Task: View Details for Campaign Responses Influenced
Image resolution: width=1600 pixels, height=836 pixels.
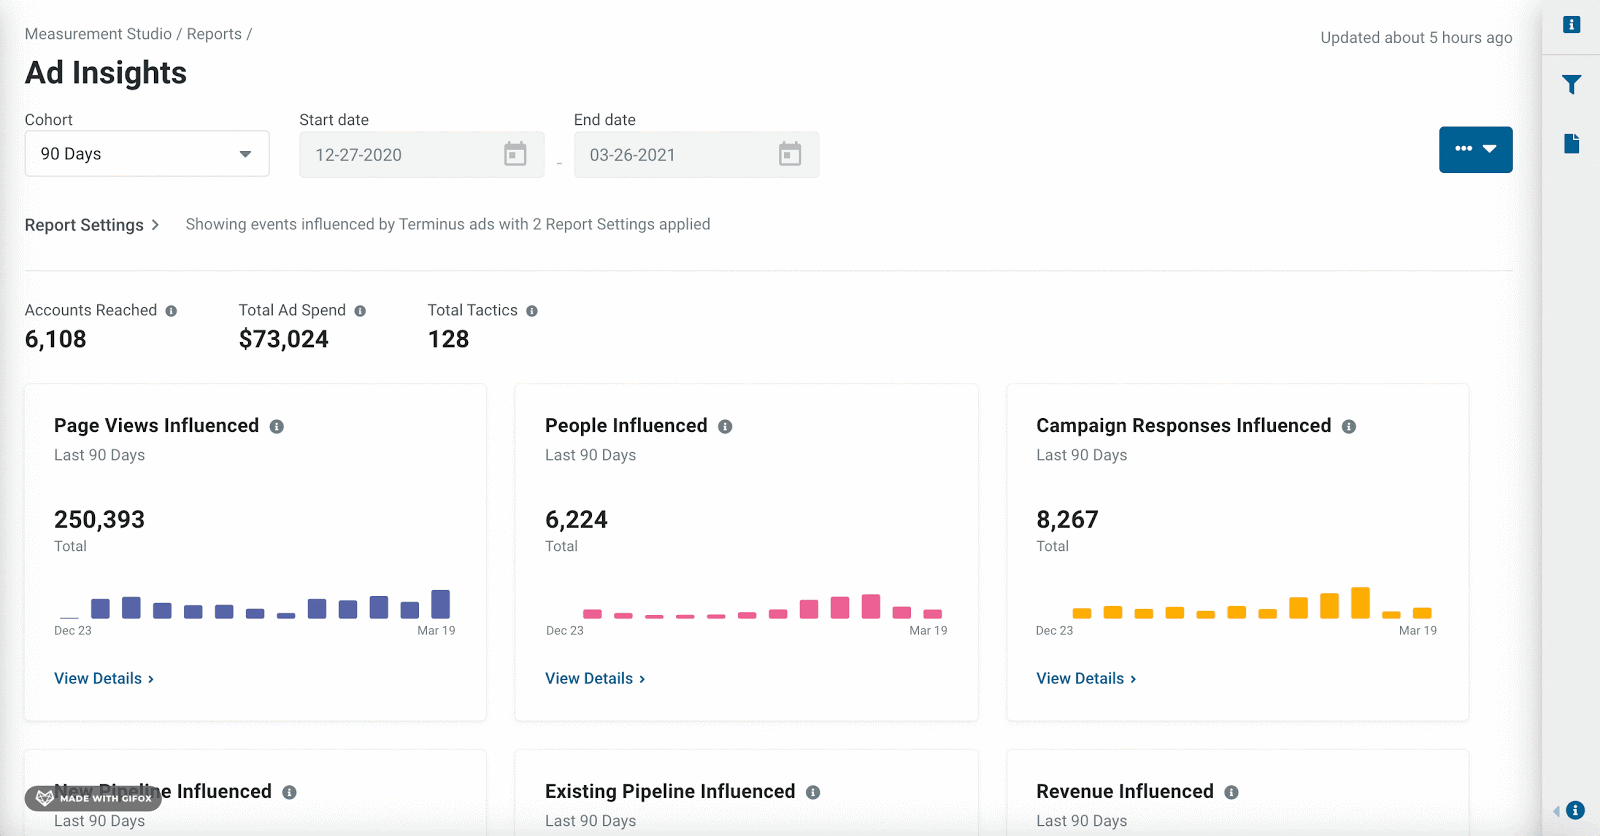Action: tap(1086, 678)
